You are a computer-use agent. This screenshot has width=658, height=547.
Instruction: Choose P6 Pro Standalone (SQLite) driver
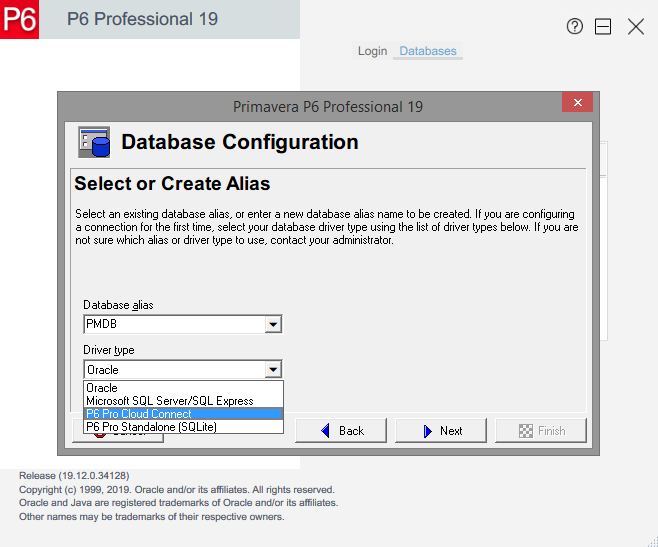click(183, 427)
